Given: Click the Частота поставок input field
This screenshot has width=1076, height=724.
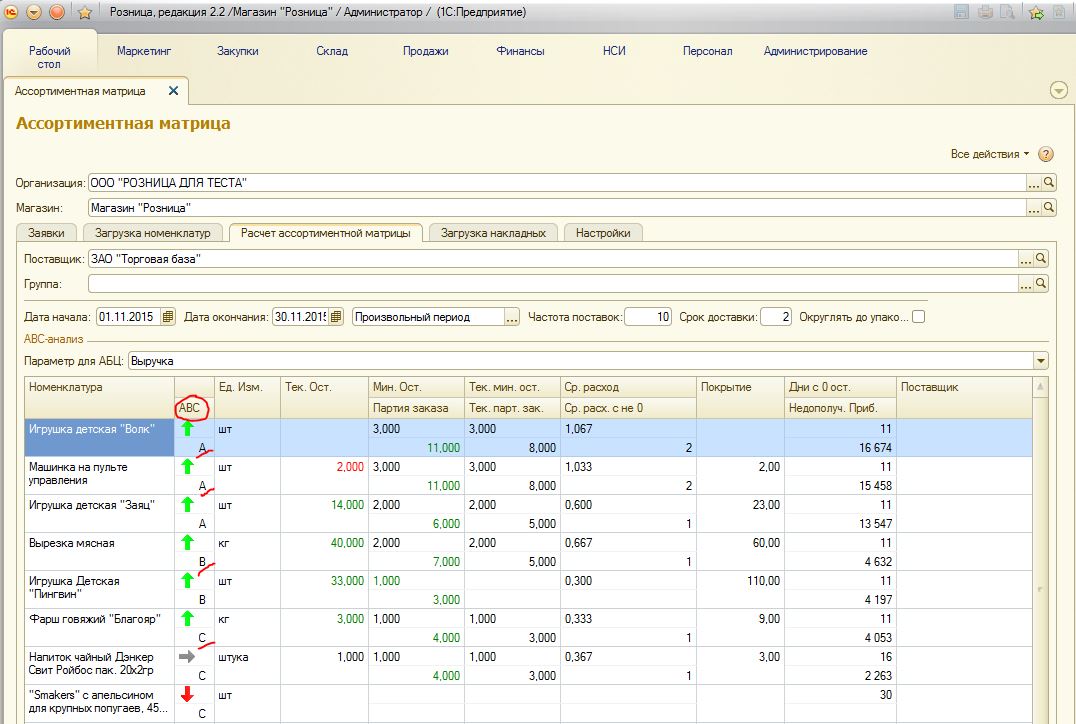Looking at the screenshot, I should (x=648, y=316).
